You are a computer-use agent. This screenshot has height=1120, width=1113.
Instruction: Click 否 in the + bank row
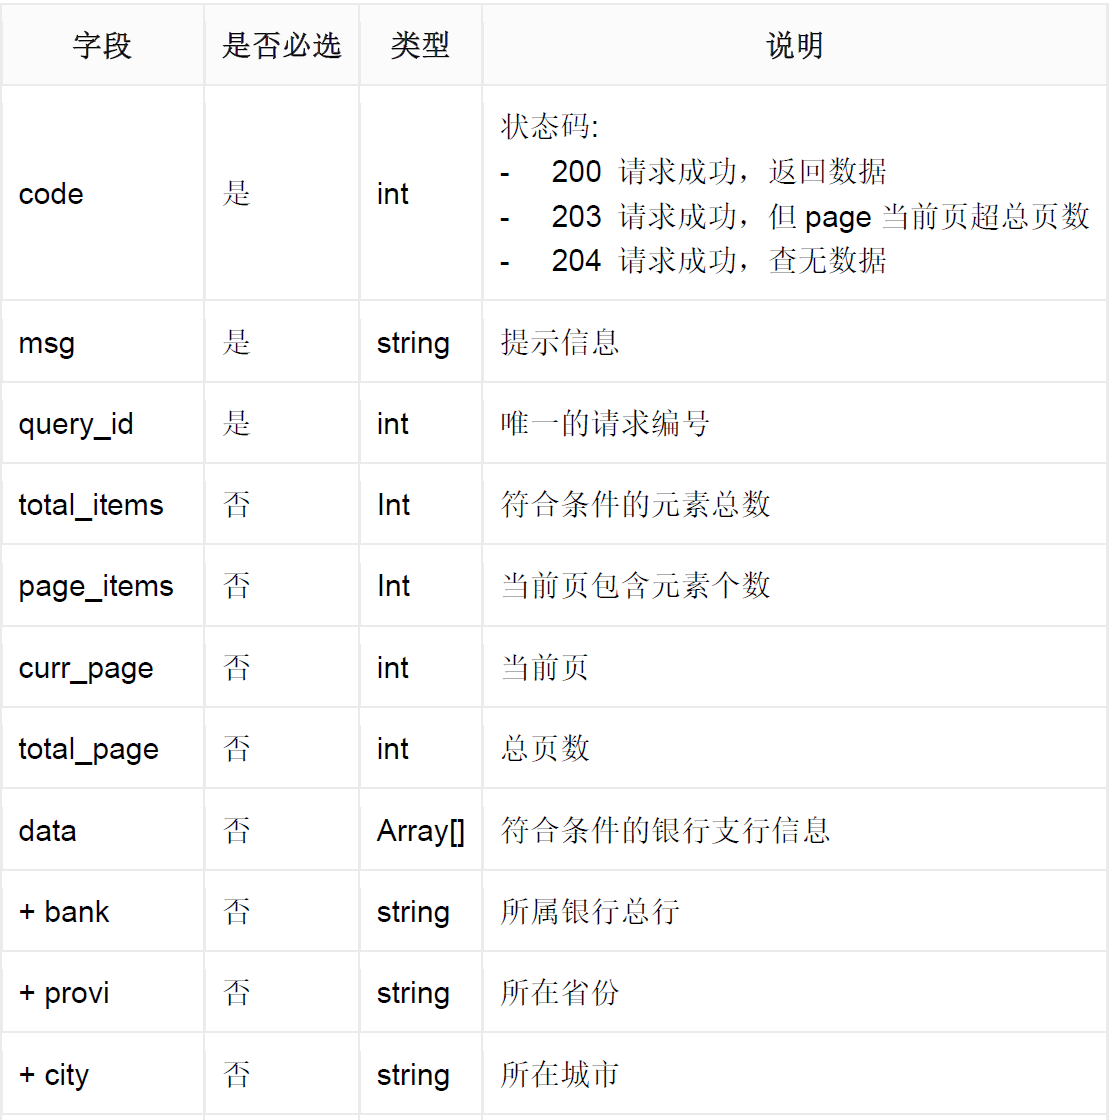(x=236, y=911)
